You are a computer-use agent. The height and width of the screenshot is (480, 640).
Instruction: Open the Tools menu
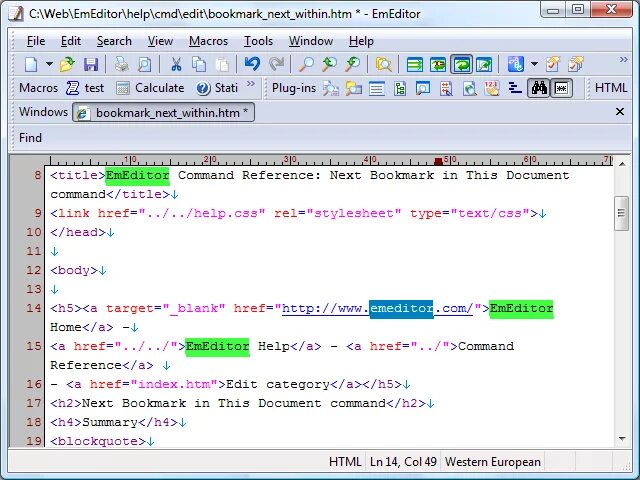tap(258, 41)
